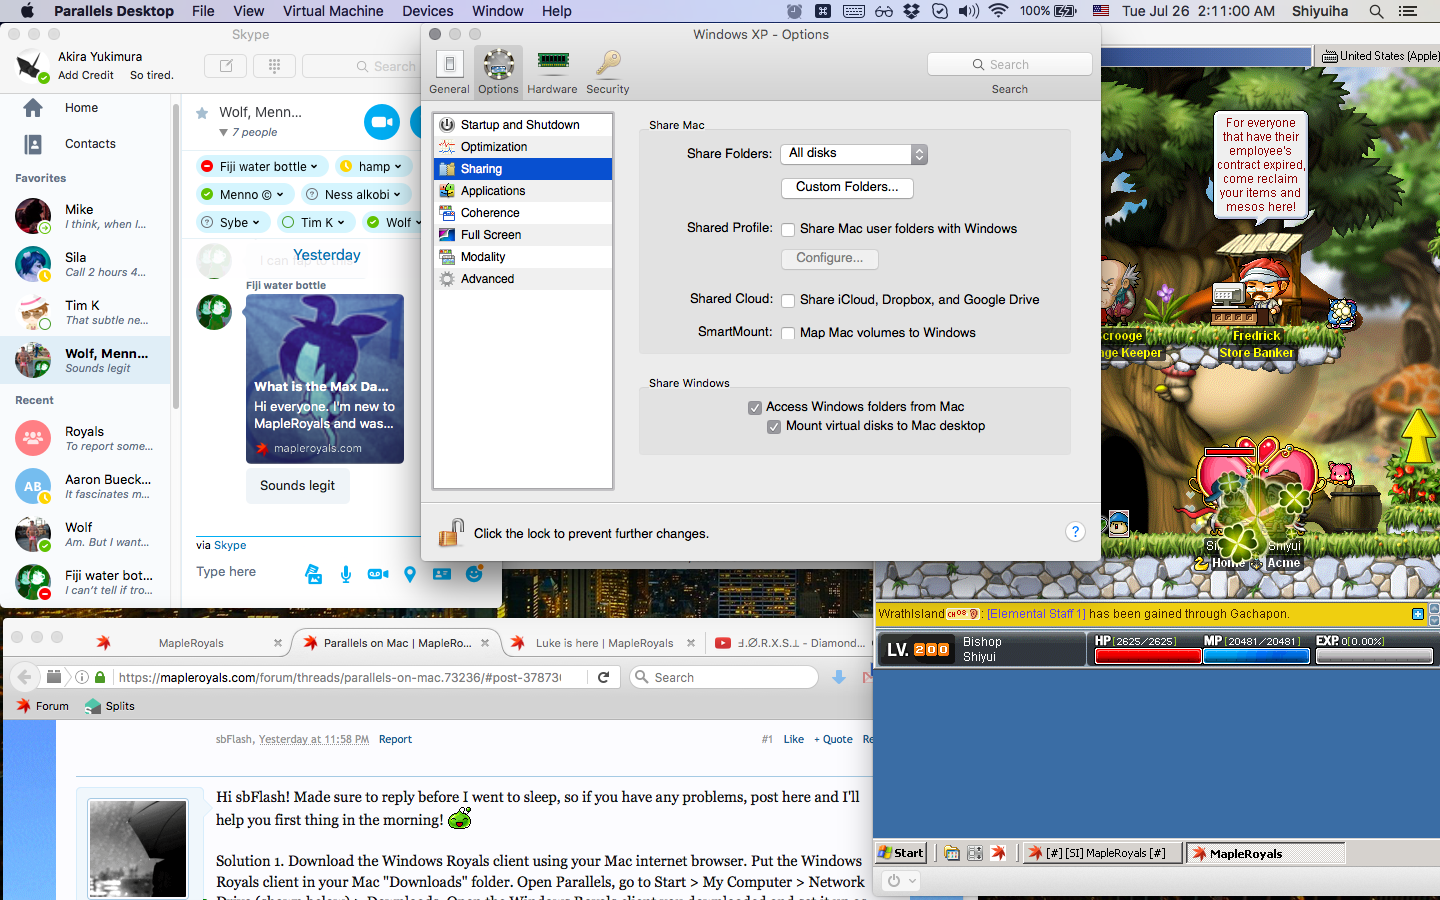The image size is (1440, 900).
Task: Open the Virtual Machine menu
Action: (x=333, y=11)
